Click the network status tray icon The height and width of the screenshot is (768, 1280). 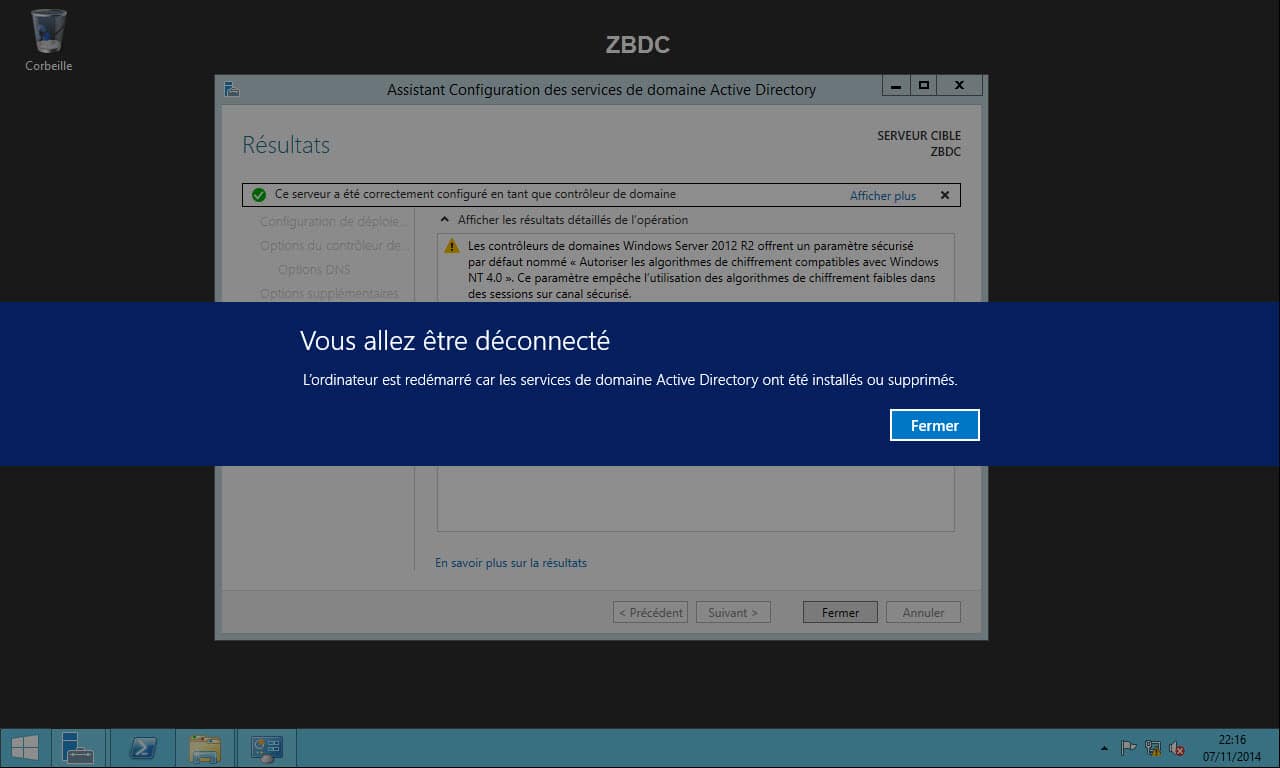1153,748
